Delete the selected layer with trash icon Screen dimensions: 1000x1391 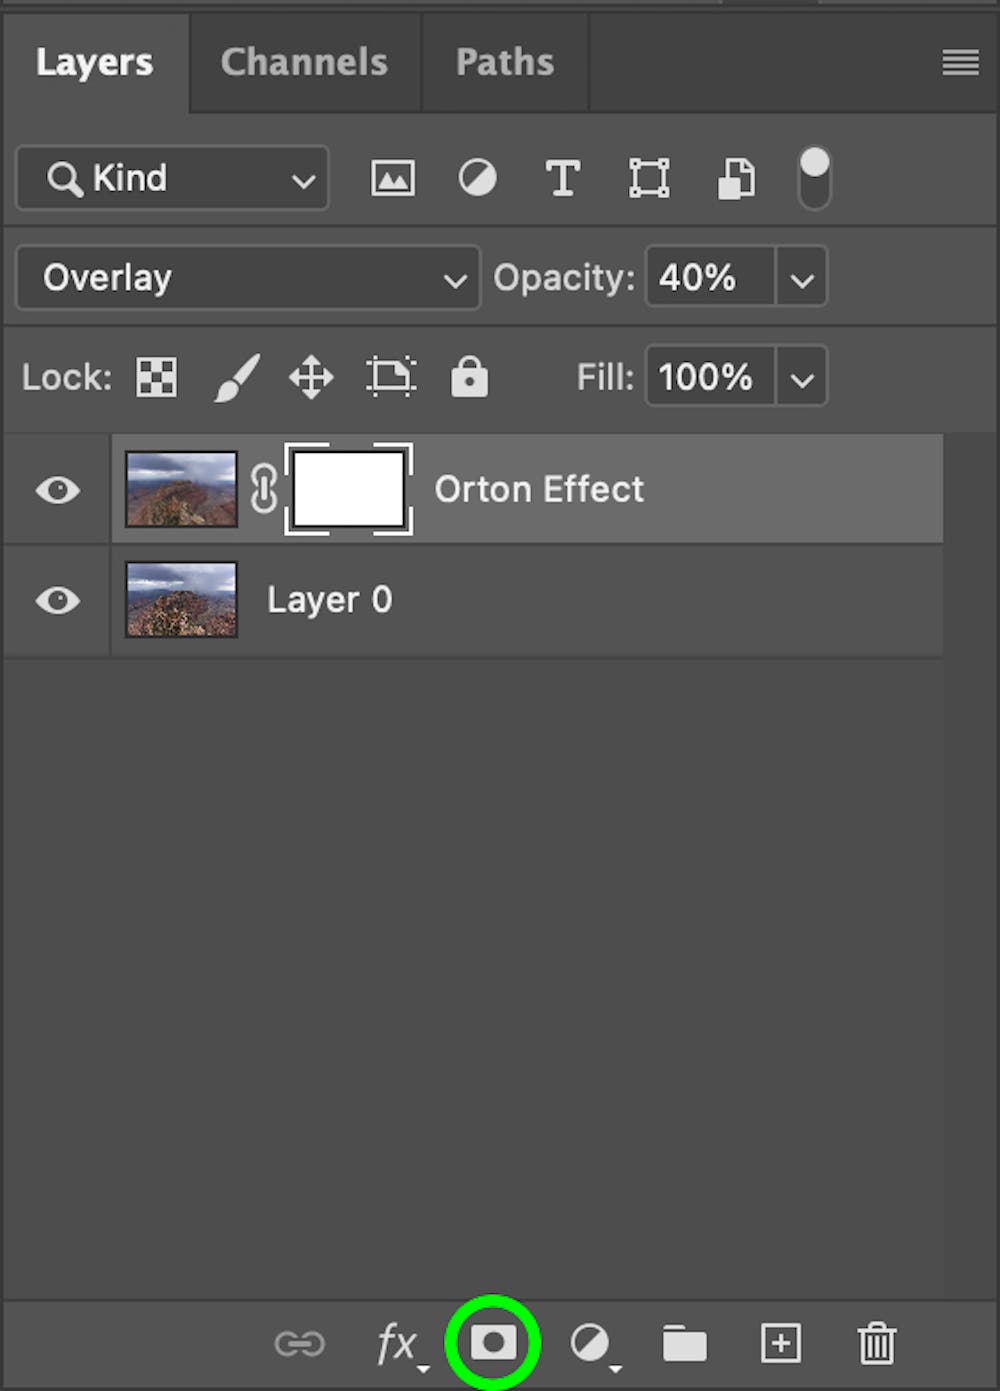point(877,1344)
